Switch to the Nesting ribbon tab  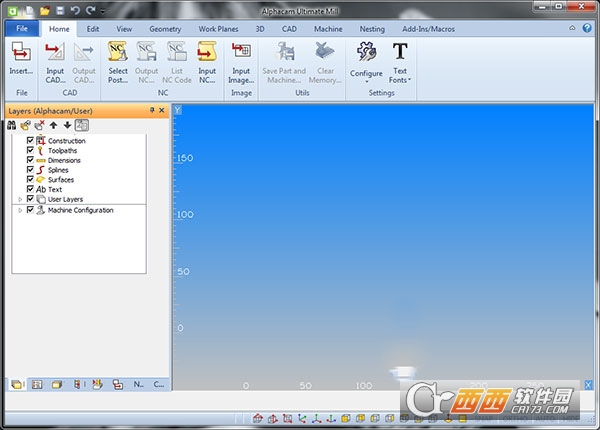pyautogui.click(x=372, y=29)
